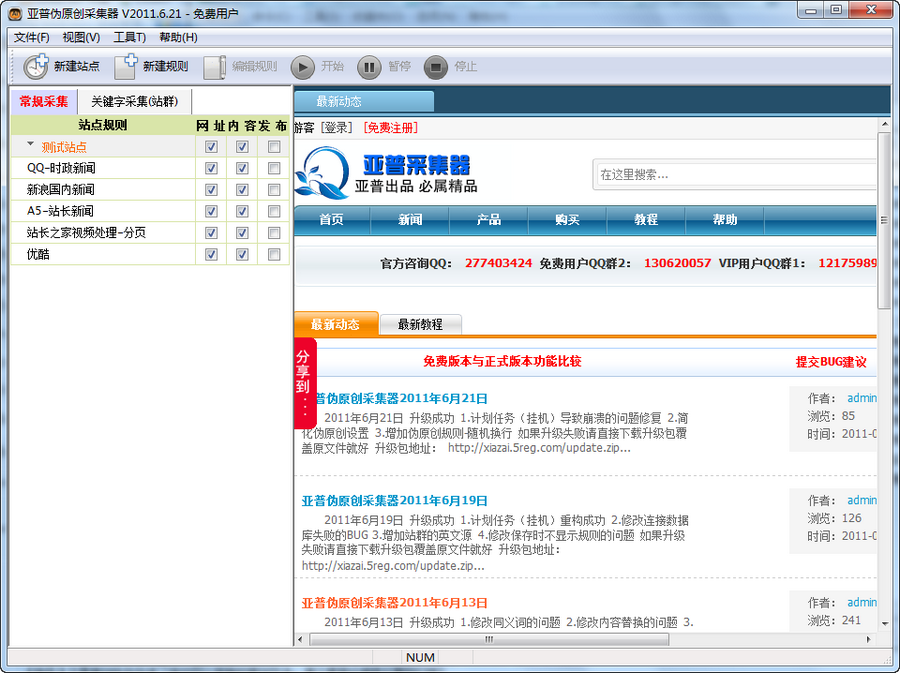Open the 文件(F) menu
Image resolution: width=900 pixels, height=673 pixels.
[x=31, y=37]
